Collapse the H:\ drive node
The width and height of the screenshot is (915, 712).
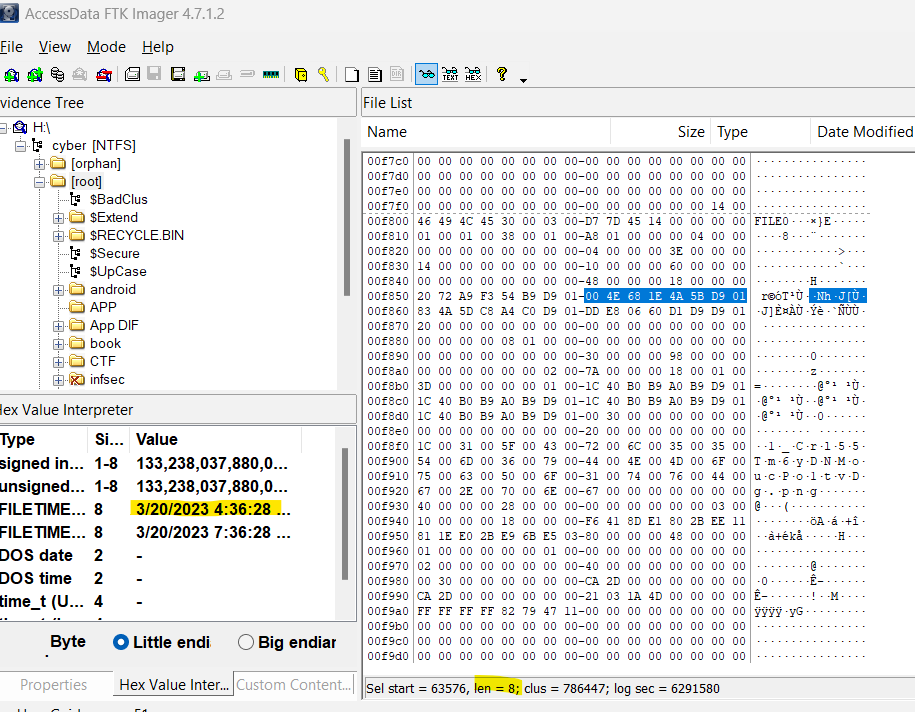point(4,128)
